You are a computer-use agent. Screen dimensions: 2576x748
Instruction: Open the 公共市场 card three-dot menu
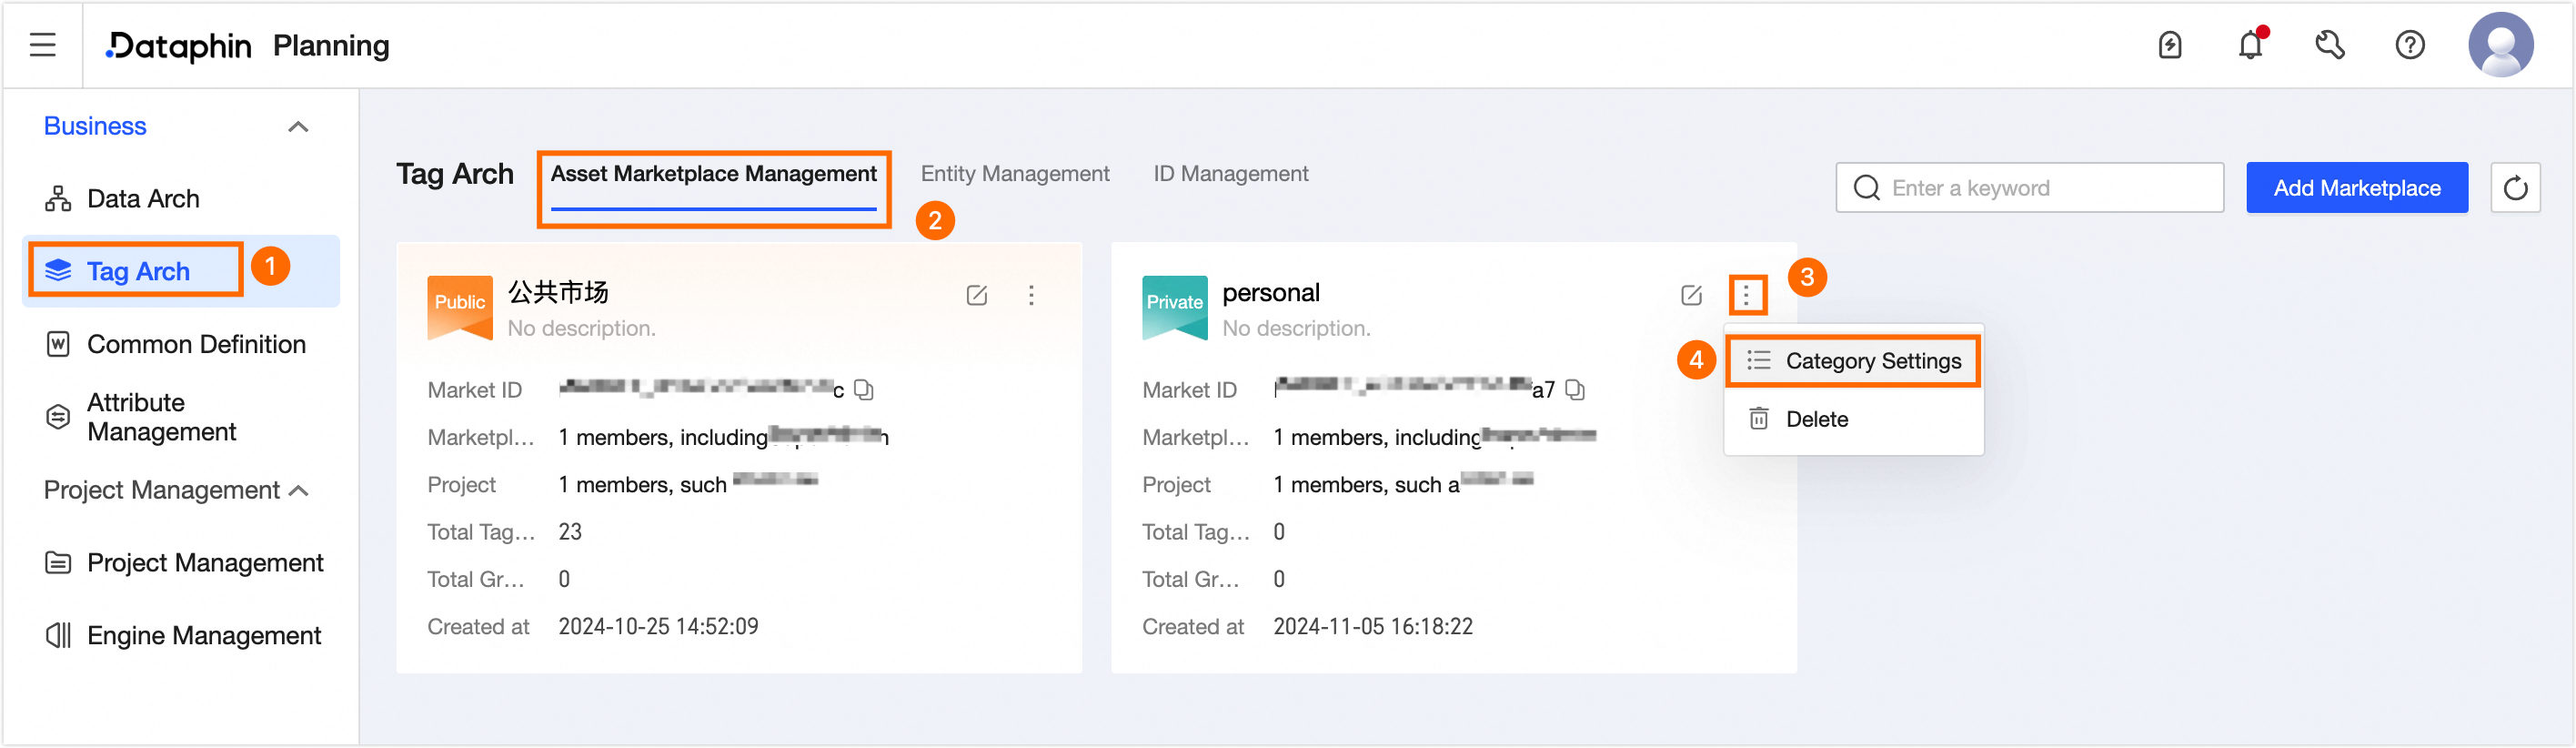click(x=1031, y=295)
